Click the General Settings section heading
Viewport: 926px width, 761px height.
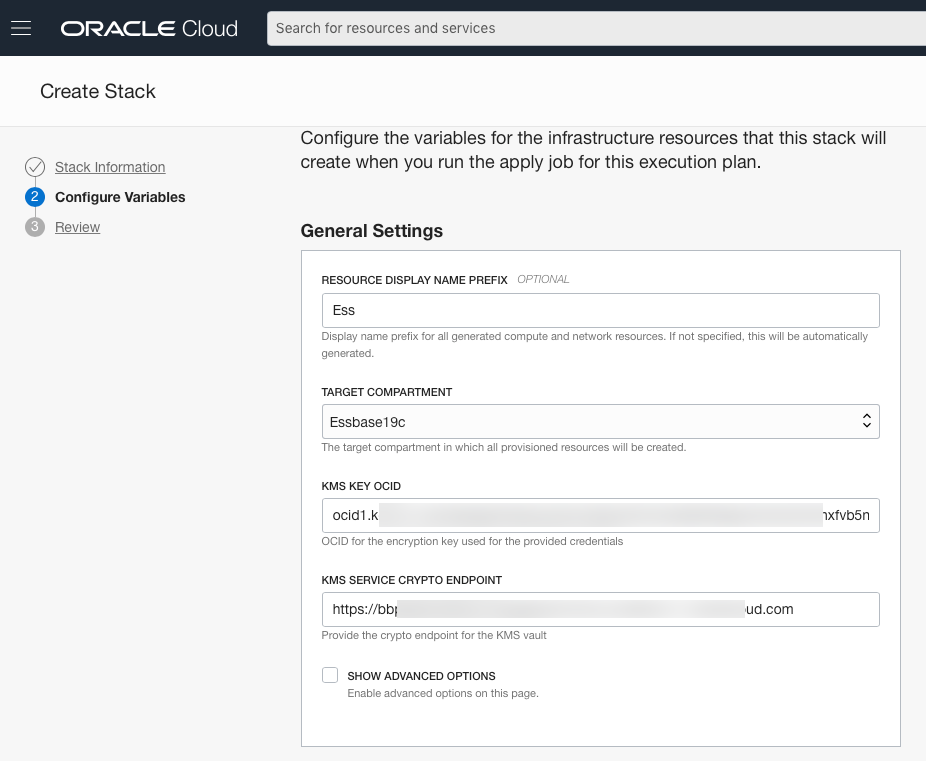pyautogui.click(x=371, y=231)
